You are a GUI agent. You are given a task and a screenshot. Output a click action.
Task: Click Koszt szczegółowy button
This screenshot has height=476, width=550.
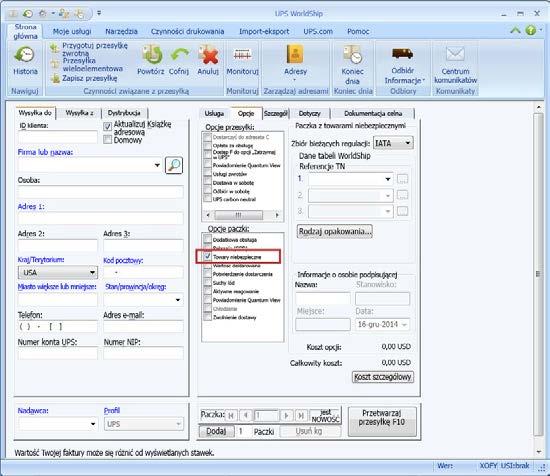click(x=382, y=377)
